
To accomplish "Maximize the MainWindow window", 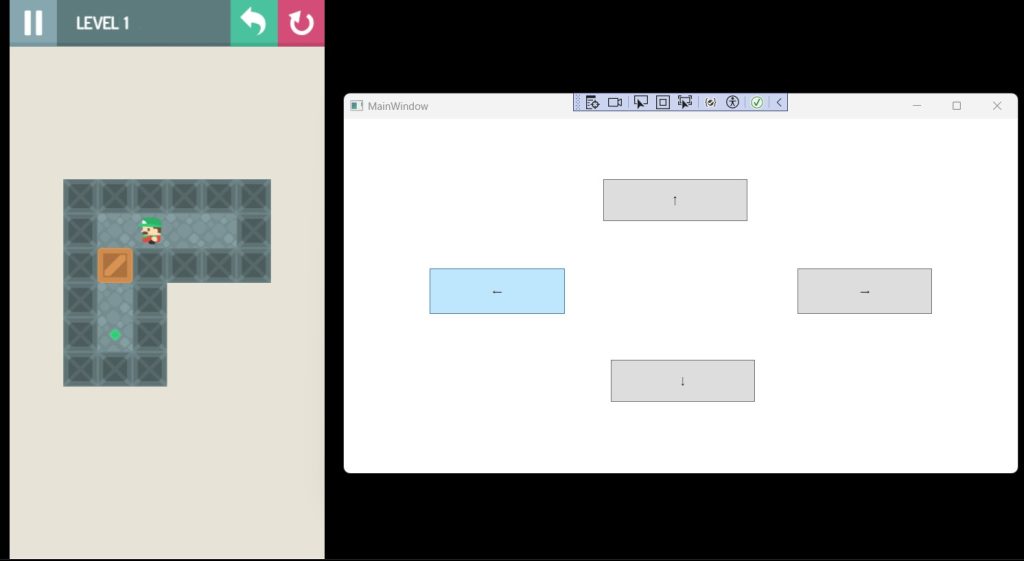I will point(957,106).
